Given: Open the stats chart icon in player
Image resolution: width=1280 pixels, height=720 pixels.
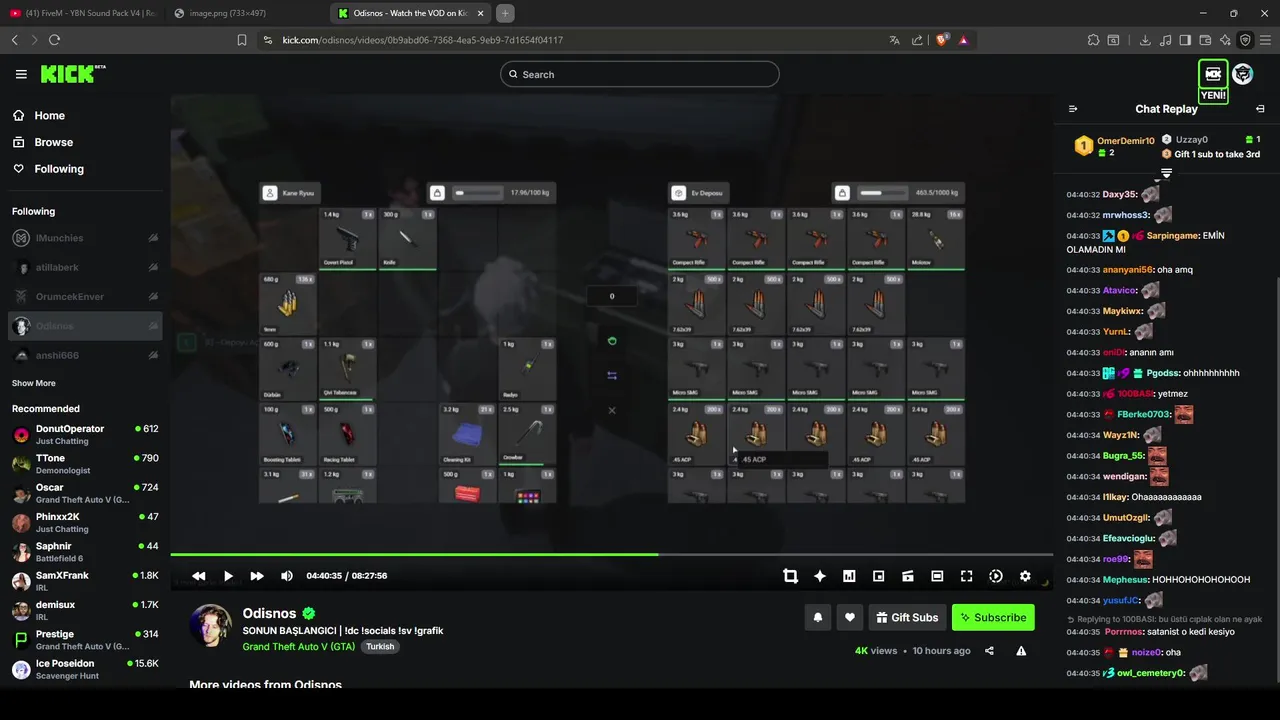Looking at the screenshot, I should click(849, 576).
